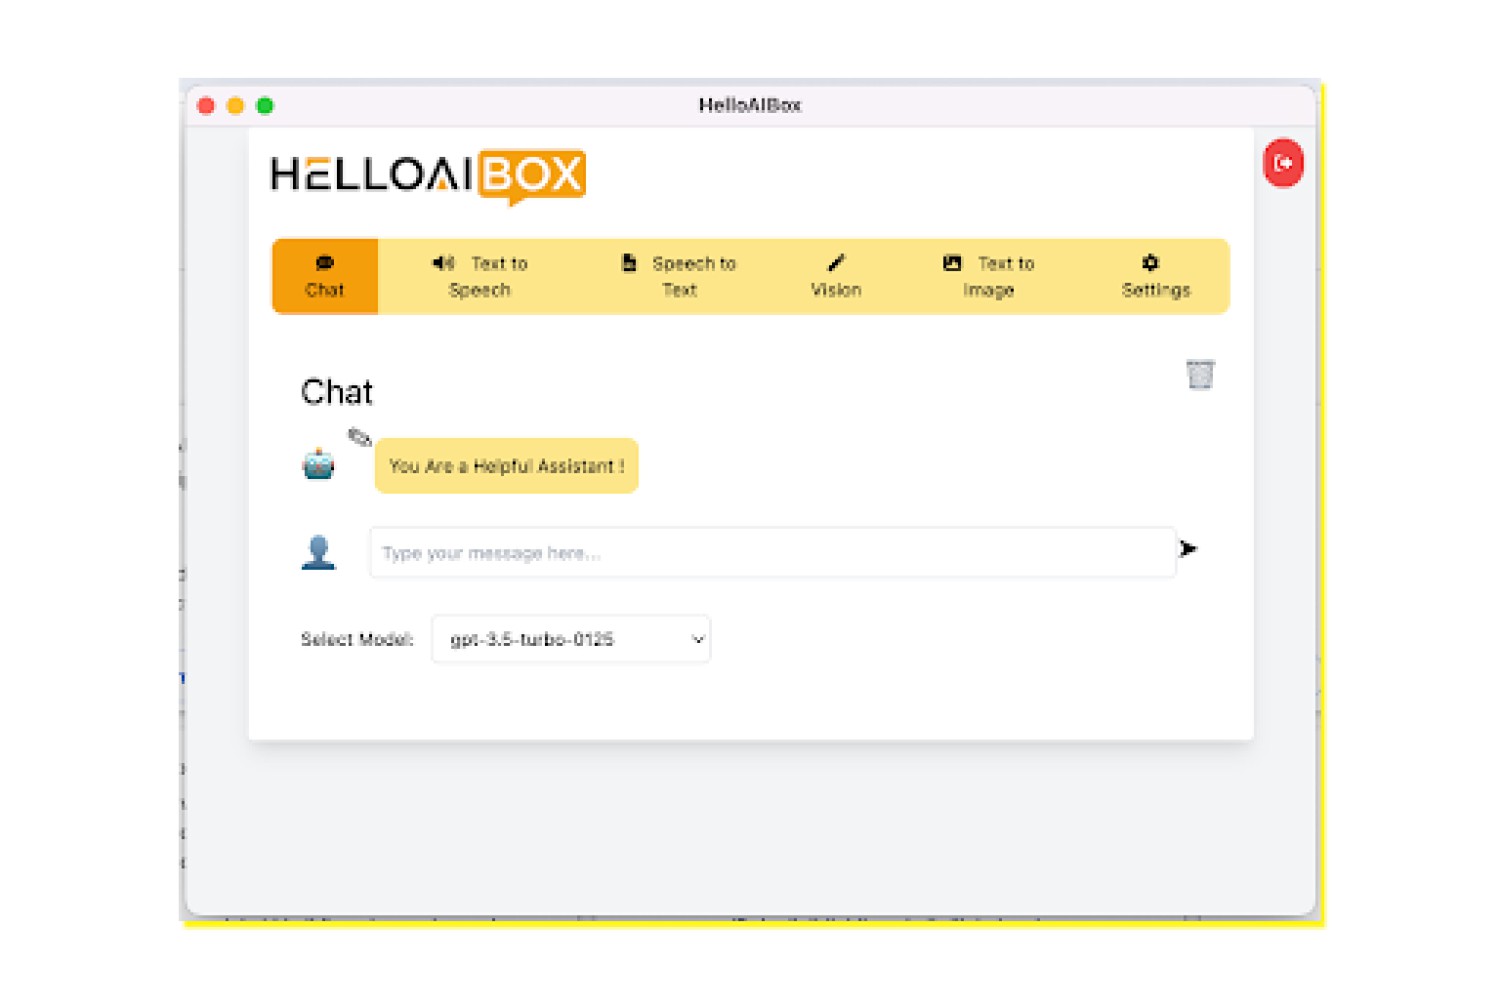Switch to Text to Speech tab
This screenshot has height=1000, width=1500.
pos(480,276)
